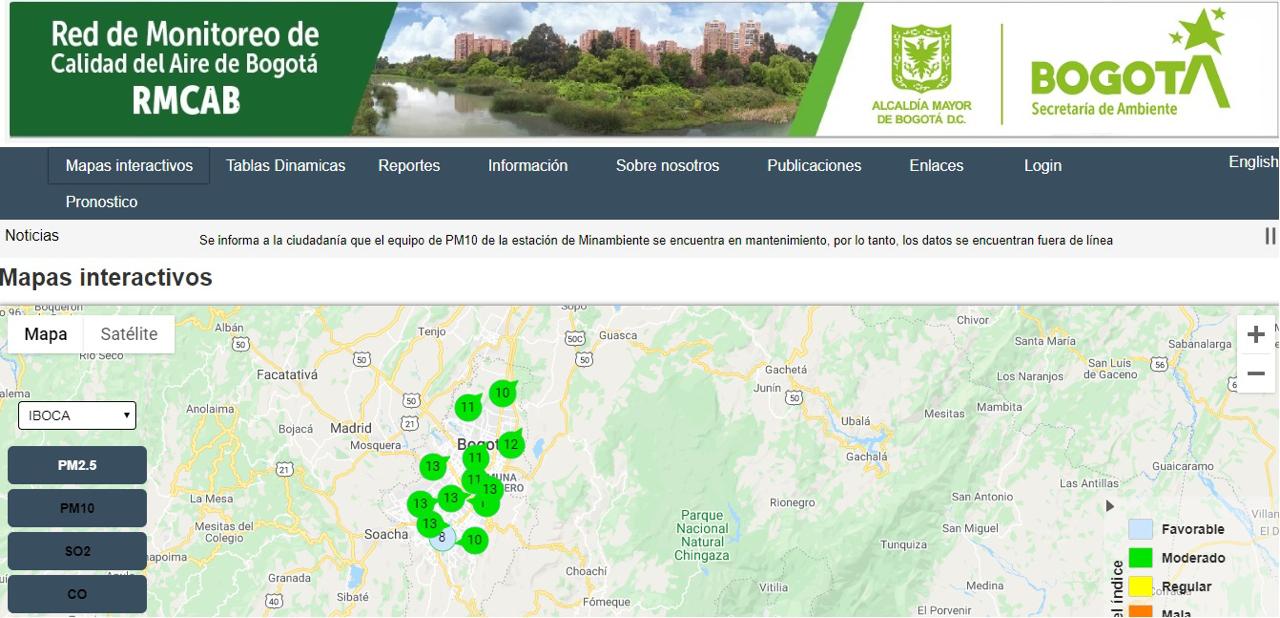
Task: Open the IBOCA index dropdown
Action: click(77, 415)
